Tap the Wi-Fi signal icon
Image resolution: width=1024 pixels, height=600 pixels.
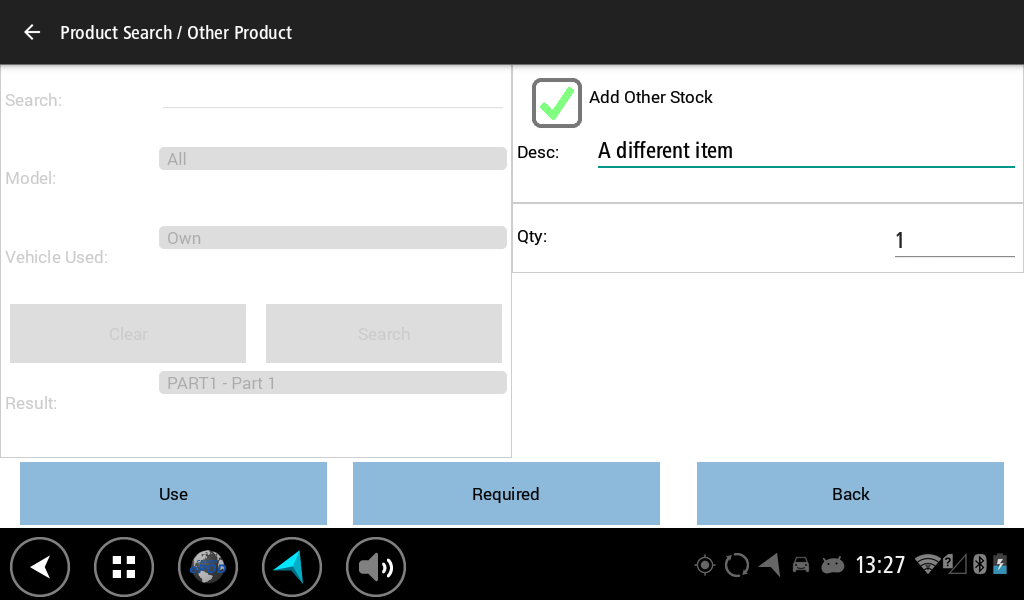pos(927,564)
